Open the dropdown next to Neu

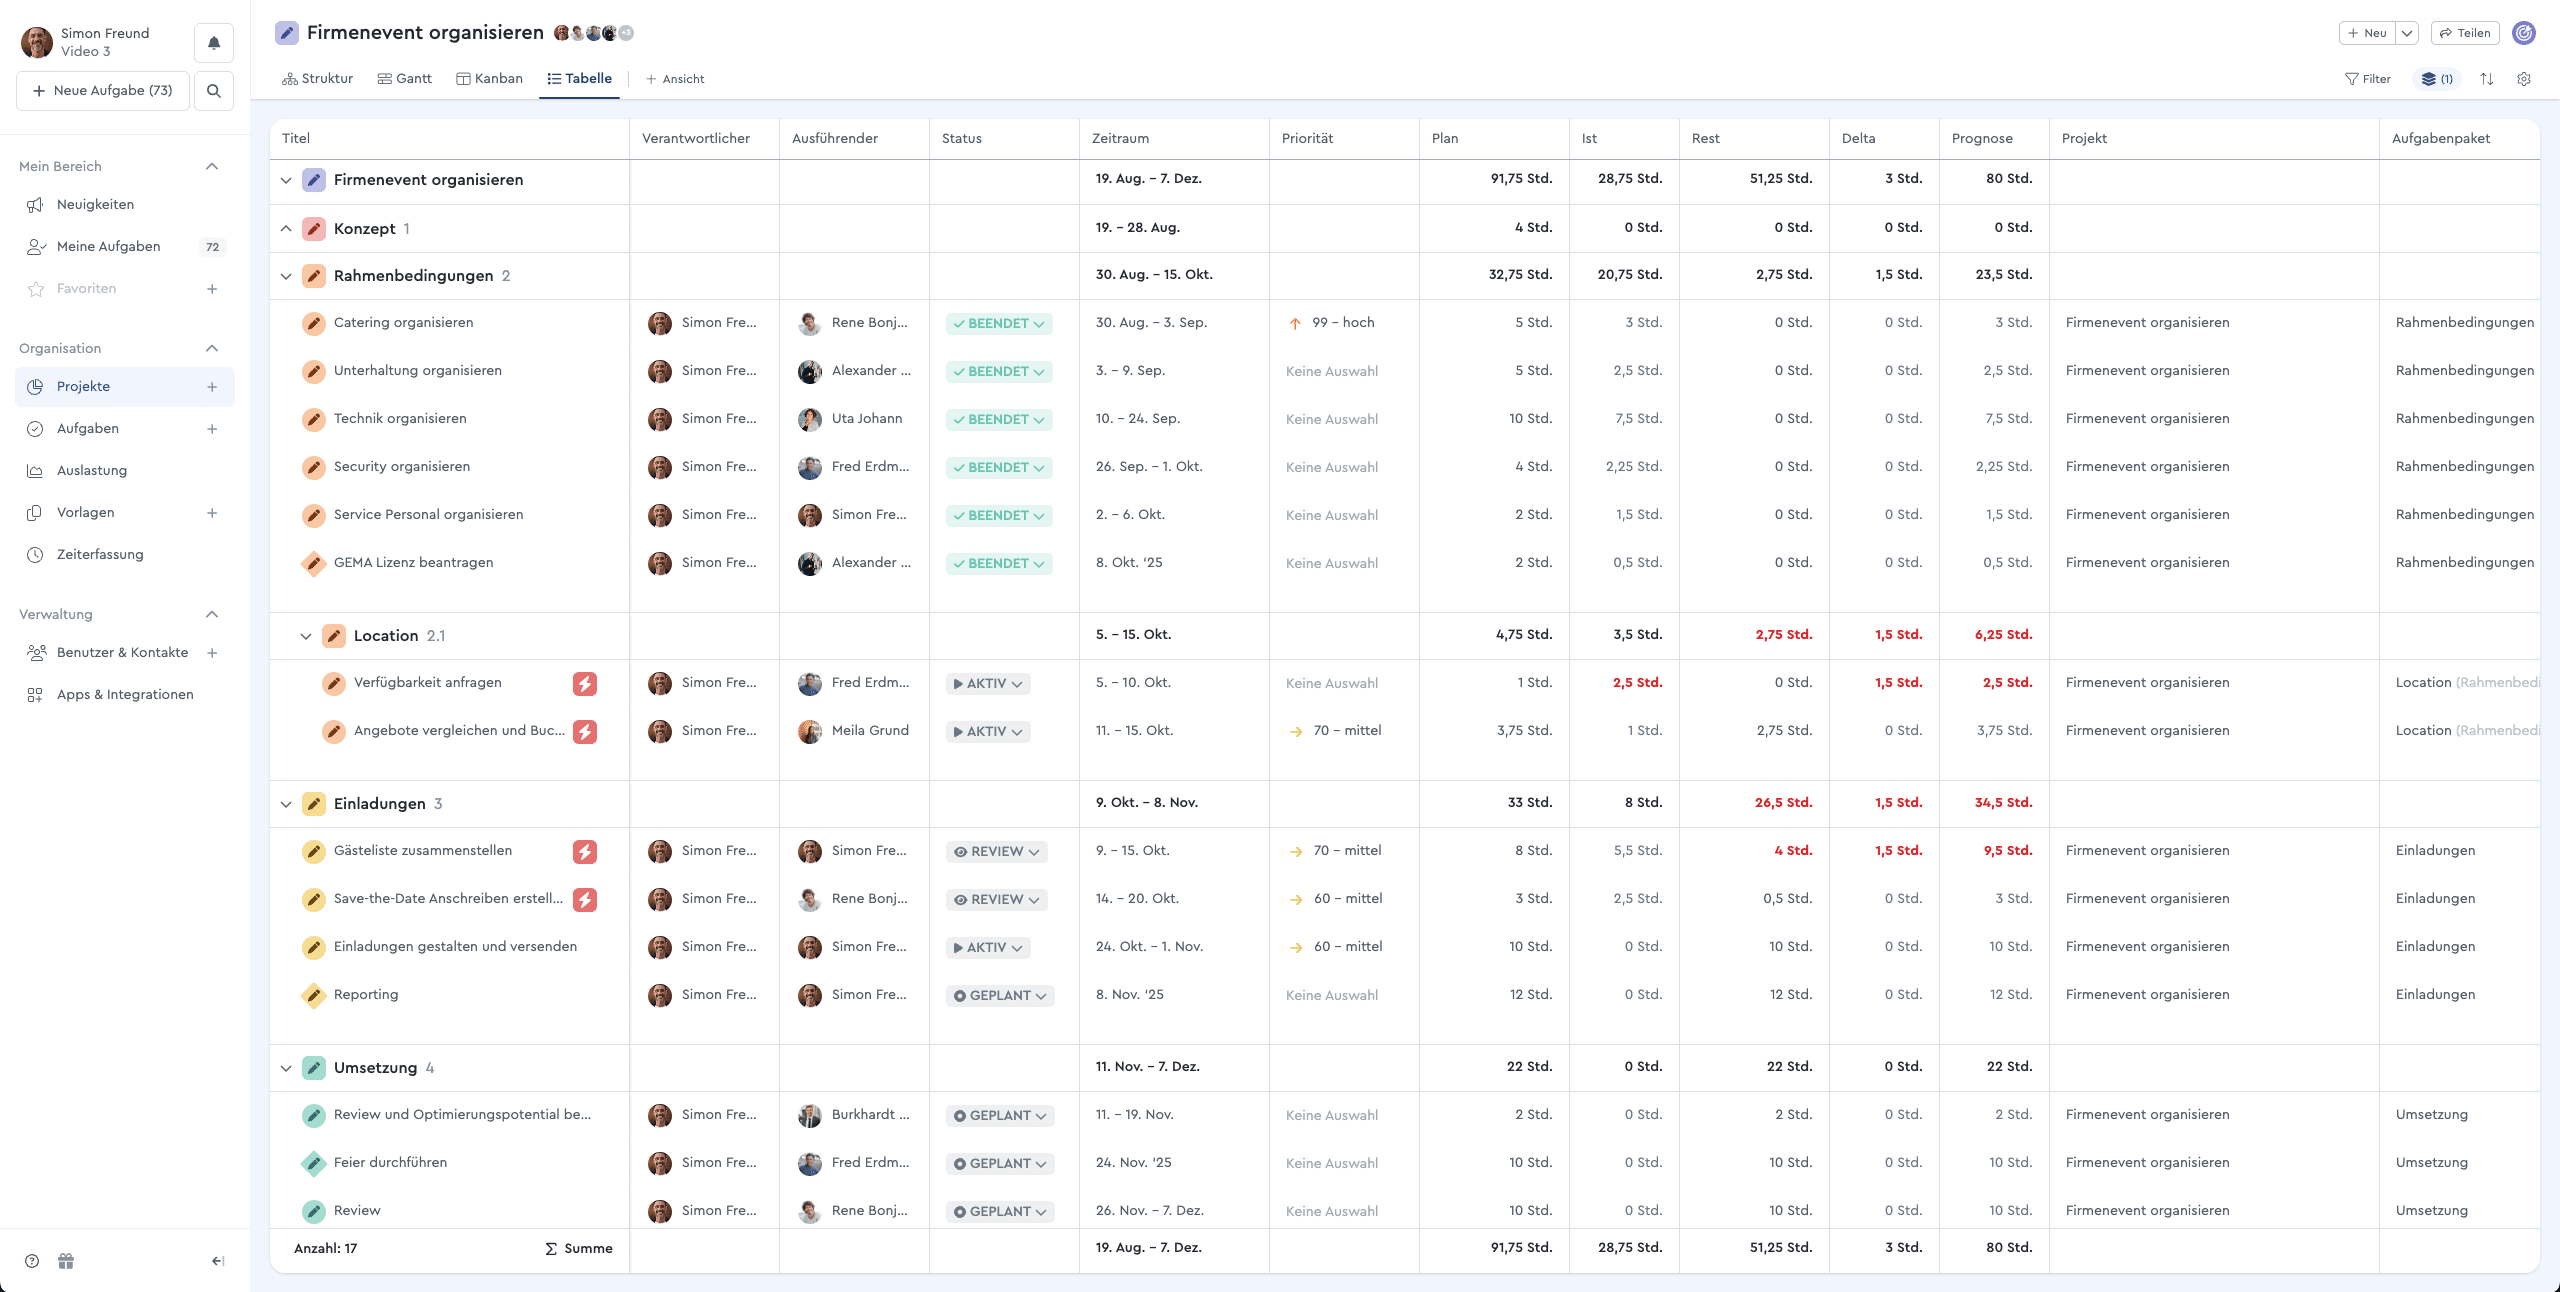coord(2408,33)
